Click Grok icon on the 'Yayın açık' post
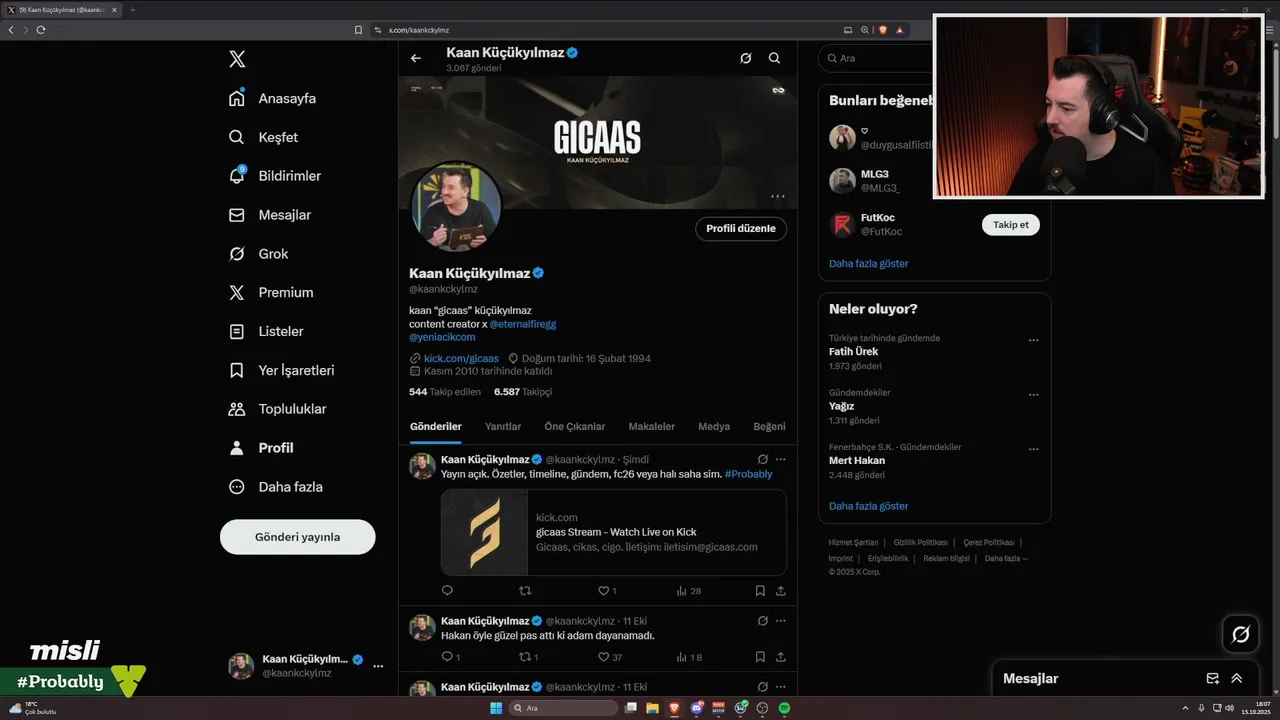Image resolution: width=1280 pixels, height=720 pixels. pyautogui.click(x=762, y=459)
